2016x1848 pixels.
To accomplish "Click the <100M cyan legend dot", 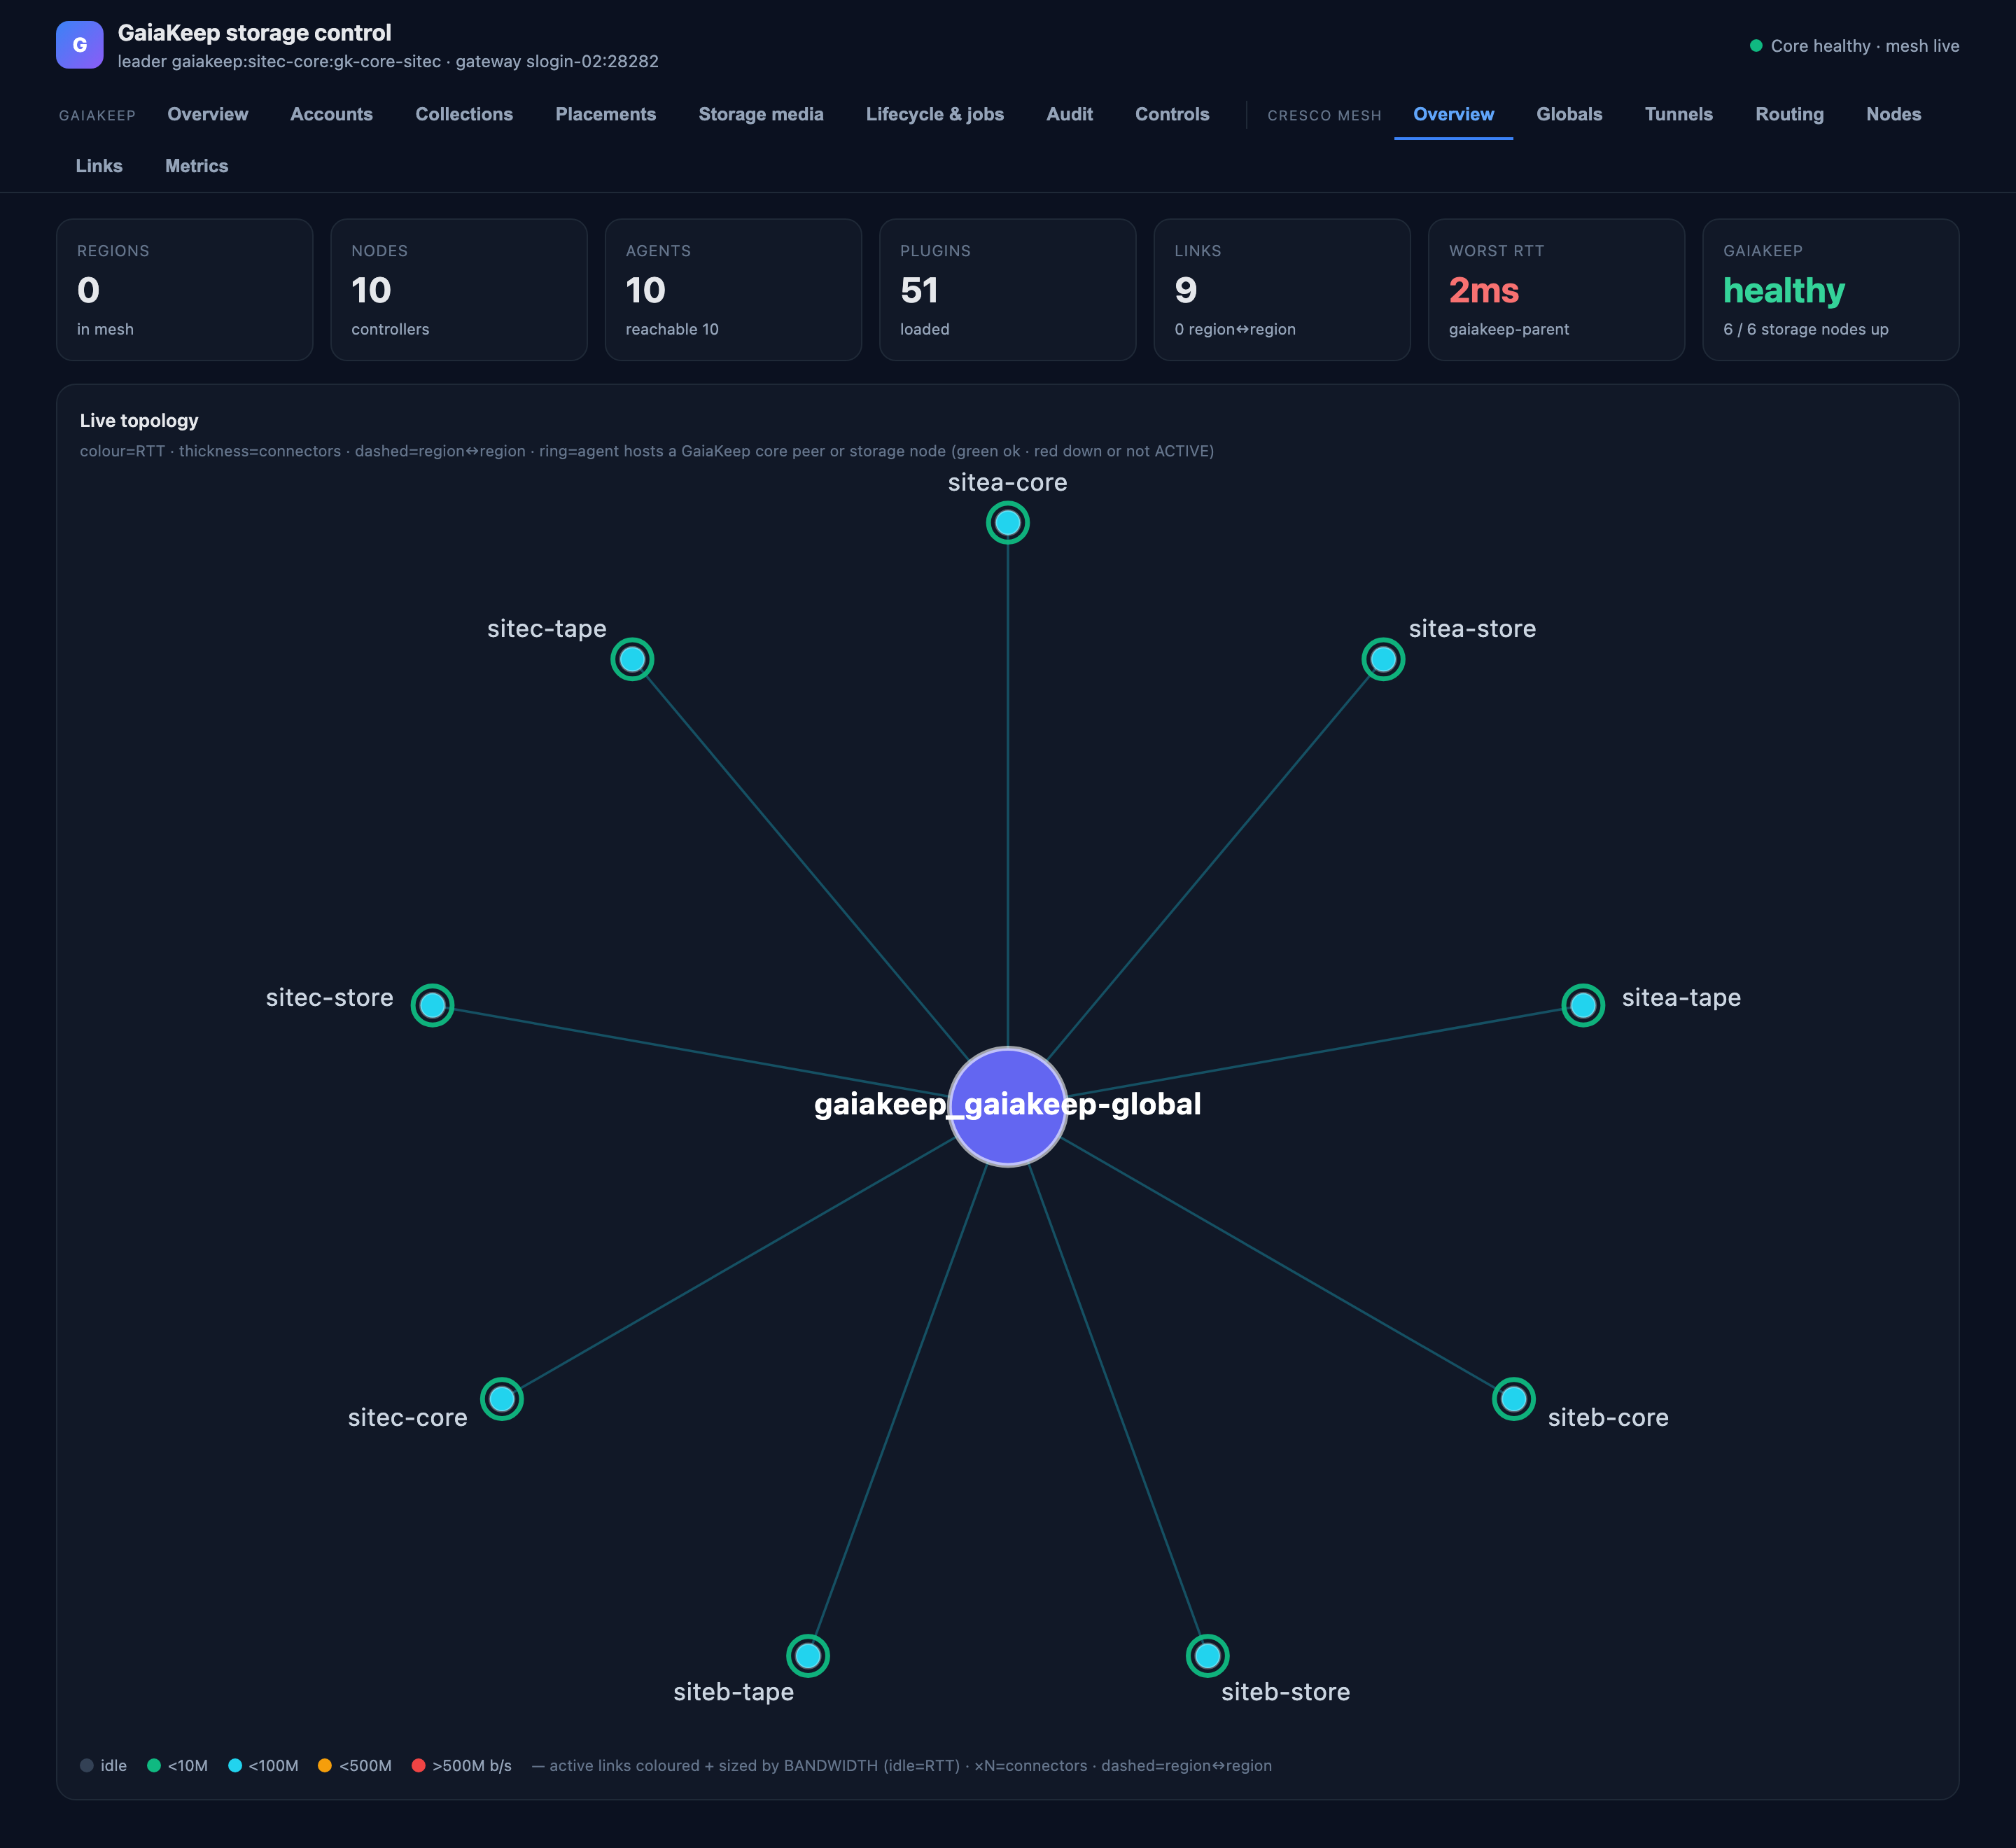I will (235, 1765).
